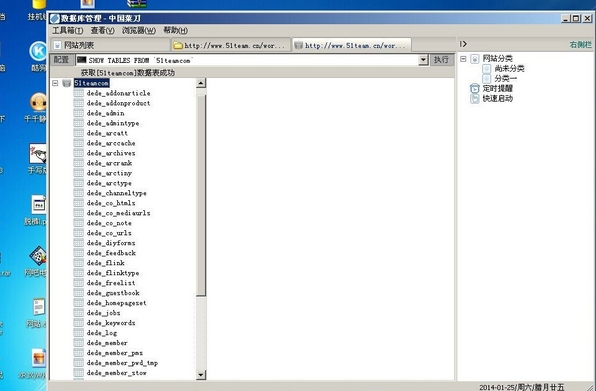
Task: Select the dede_homepageset table name
Action: click(116, 303)
